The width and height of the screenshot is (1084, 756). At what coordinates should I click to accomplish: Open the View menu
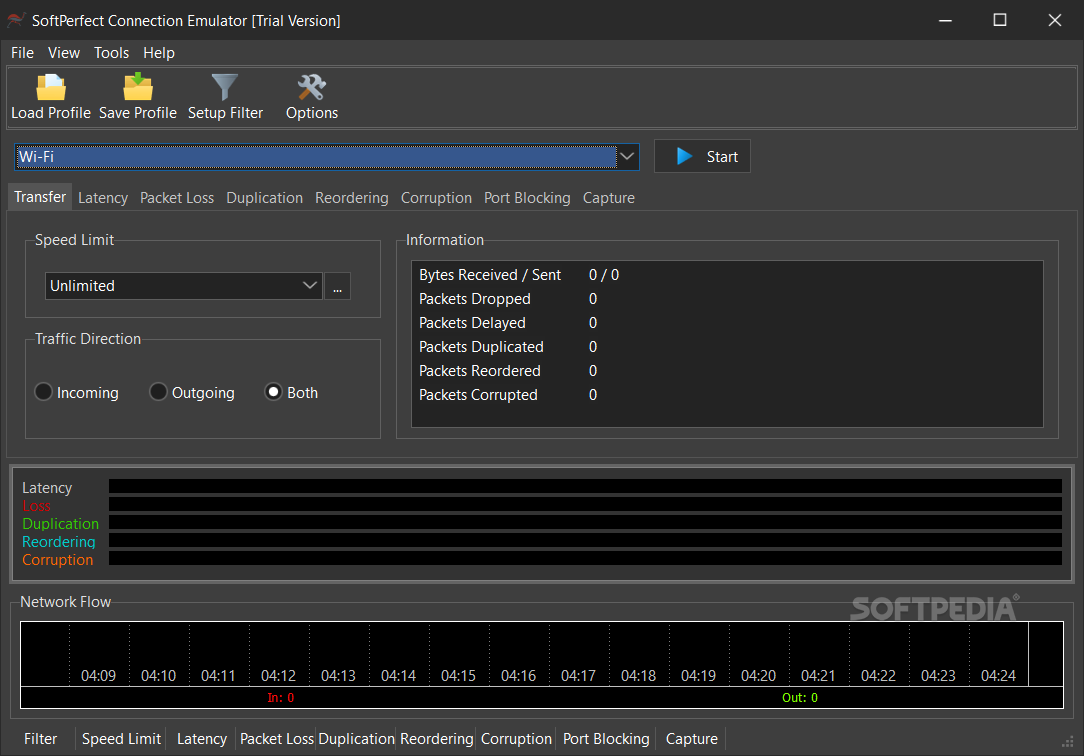pos(64,53)
